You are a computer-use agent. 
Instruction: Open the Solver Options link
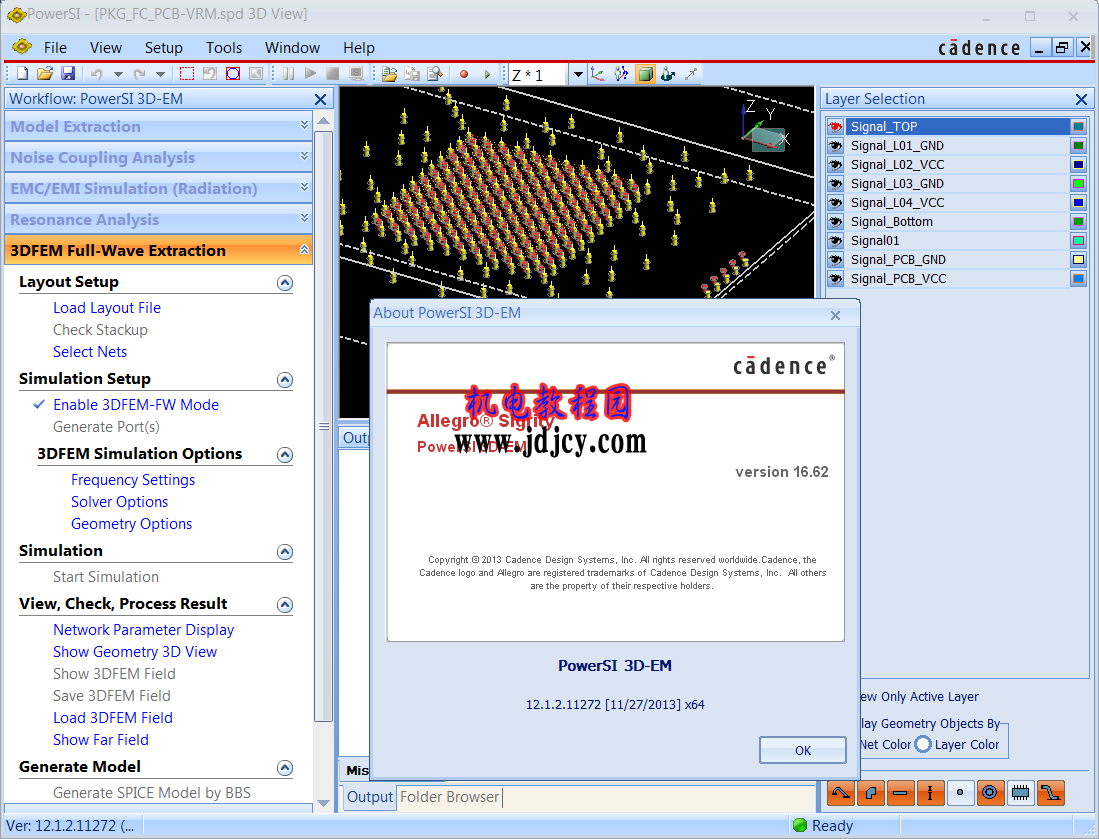(x=120, y=502)
